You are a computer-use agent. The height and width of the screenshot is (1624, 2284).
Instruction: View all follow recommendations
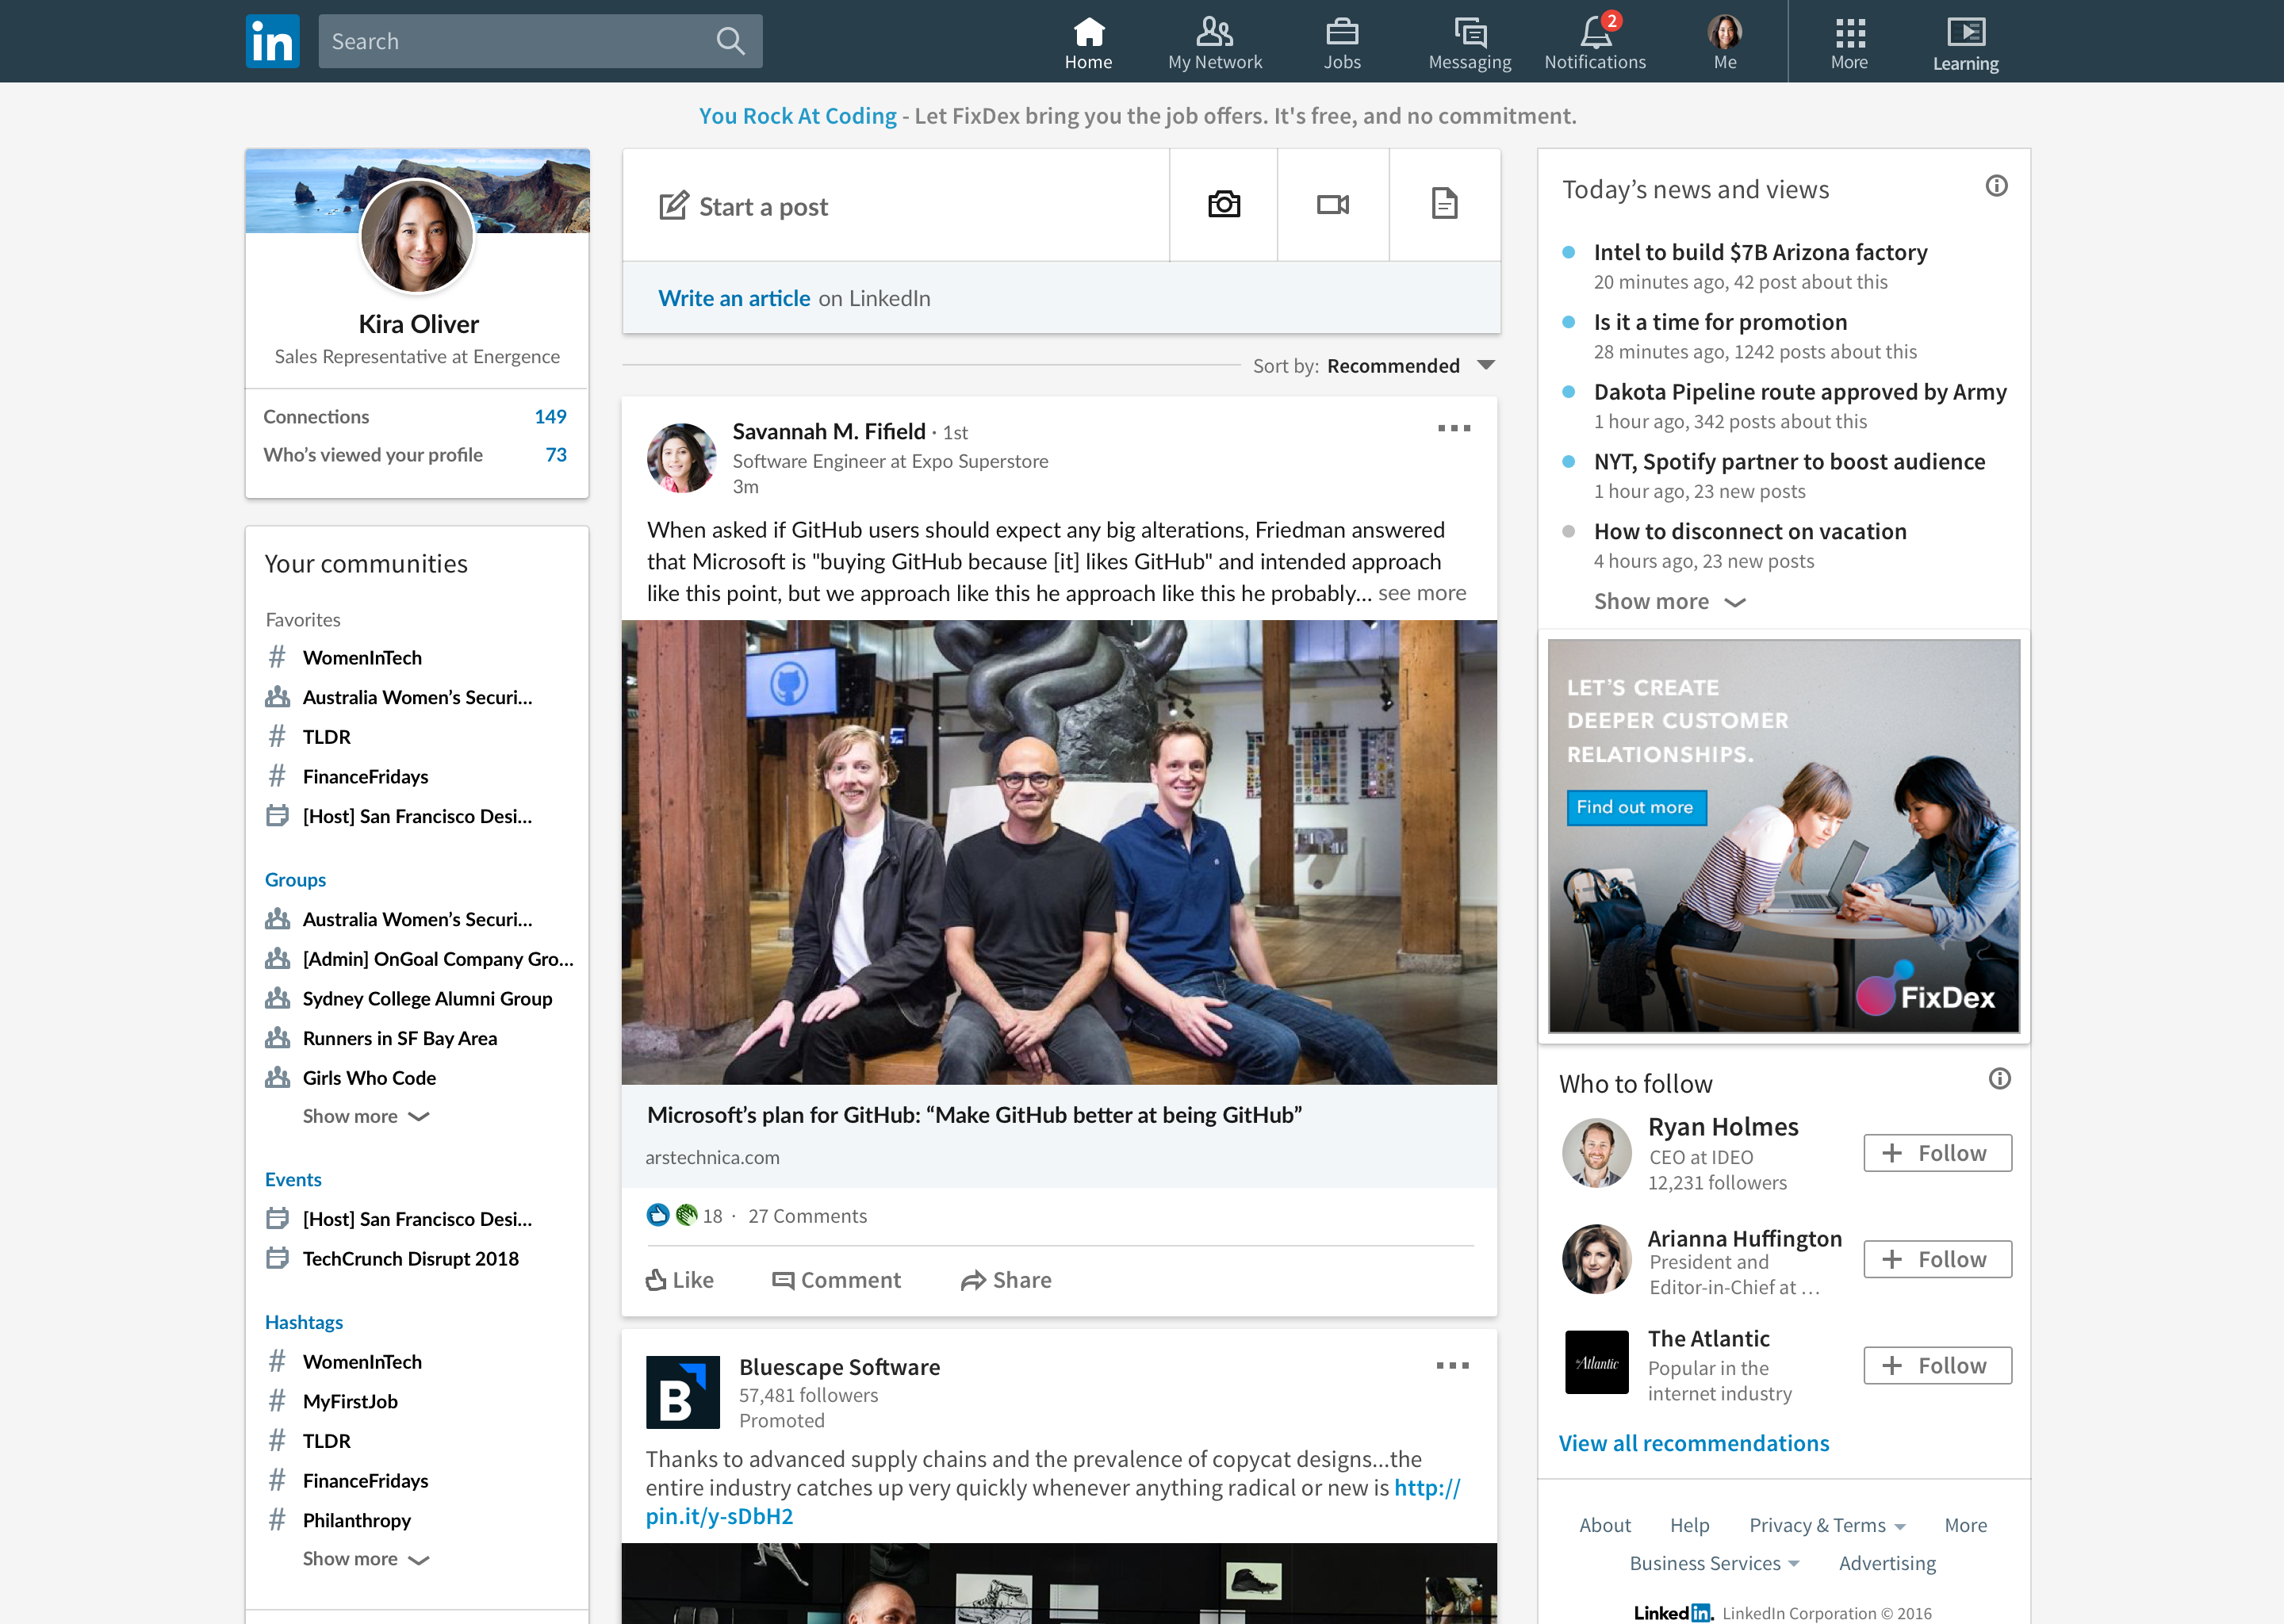(1693, 1442)
